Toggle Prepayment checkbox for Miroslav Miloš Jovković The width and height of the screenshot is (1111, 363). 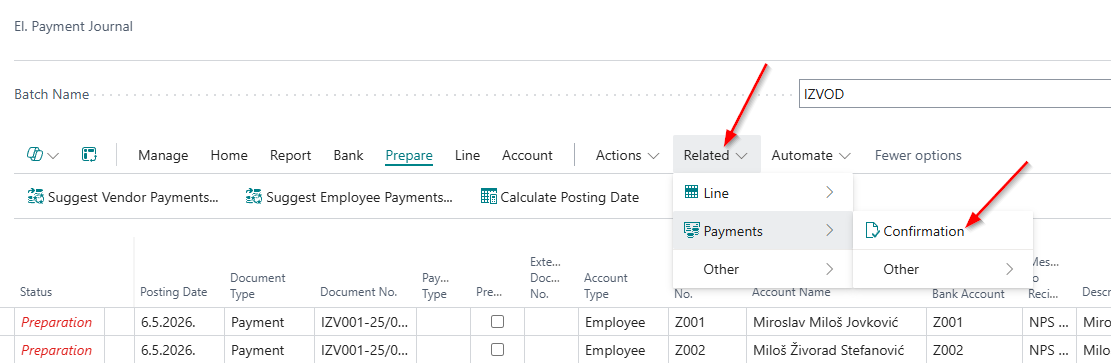[497, 322]
